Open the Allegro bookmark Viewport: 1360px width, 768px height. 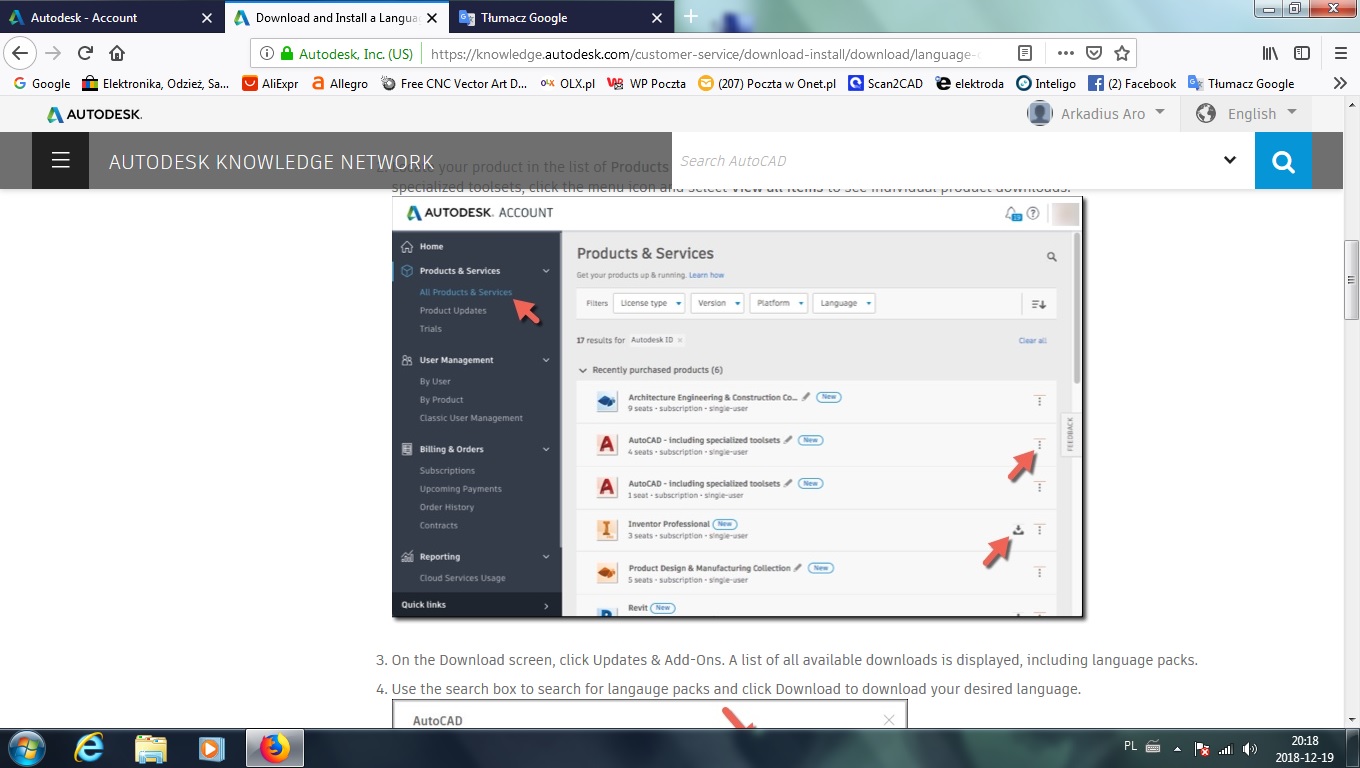pyautogui.click(x=340, y=84)
